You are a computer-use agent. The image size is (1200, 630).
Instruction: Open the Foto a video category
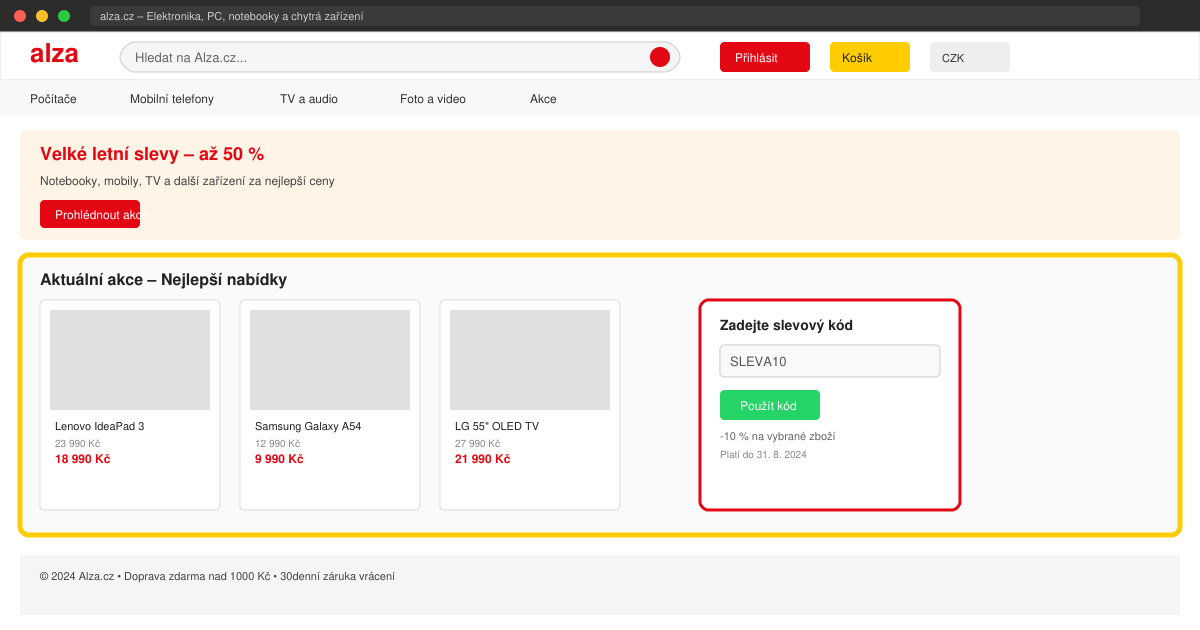433,99
